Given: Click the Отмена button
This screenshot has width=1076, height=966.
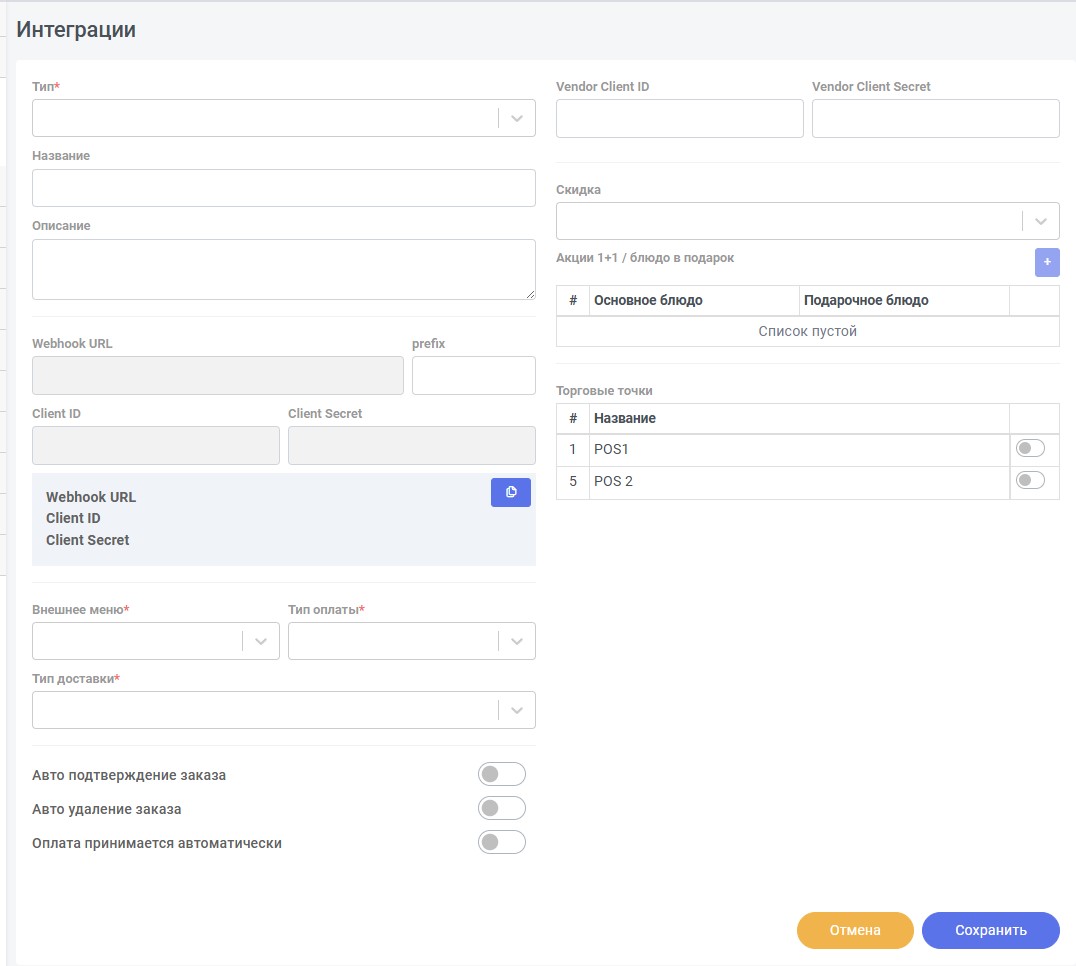Looking at the screenshot, I should click(x=855, y=930).
